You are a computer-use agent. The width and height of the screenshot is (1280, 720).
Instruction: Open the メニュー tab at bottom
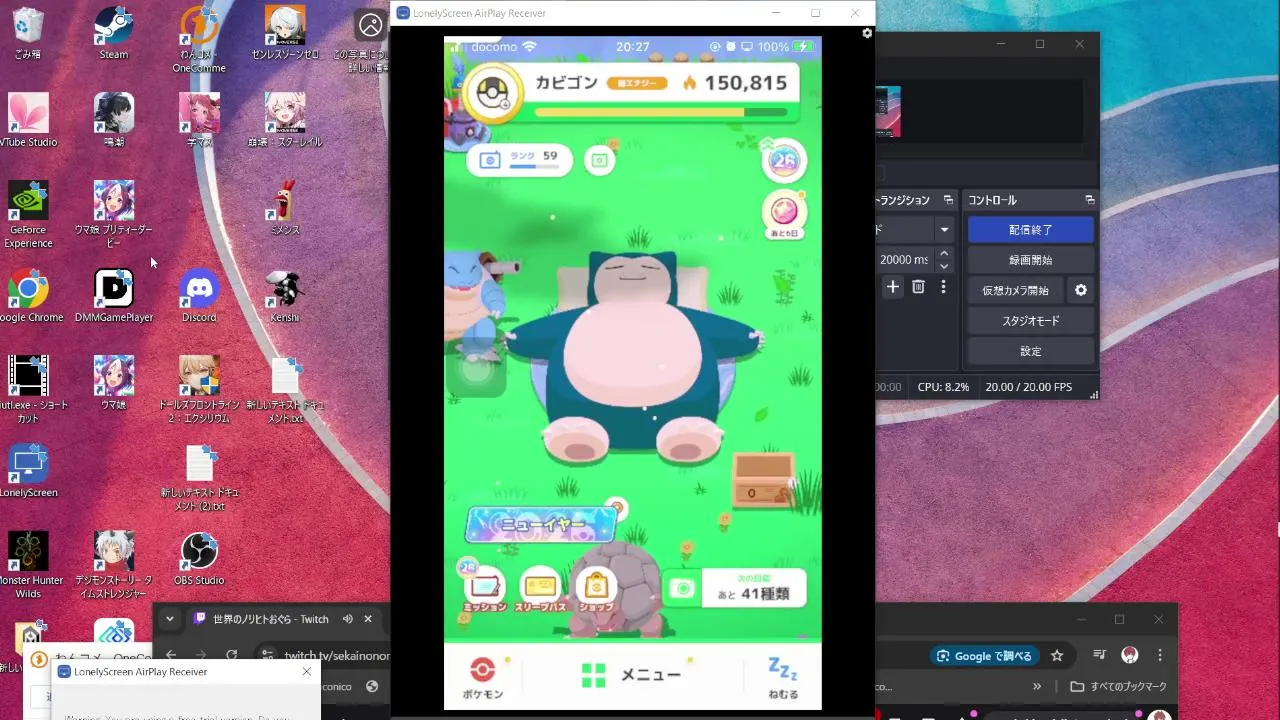[631, 675]
